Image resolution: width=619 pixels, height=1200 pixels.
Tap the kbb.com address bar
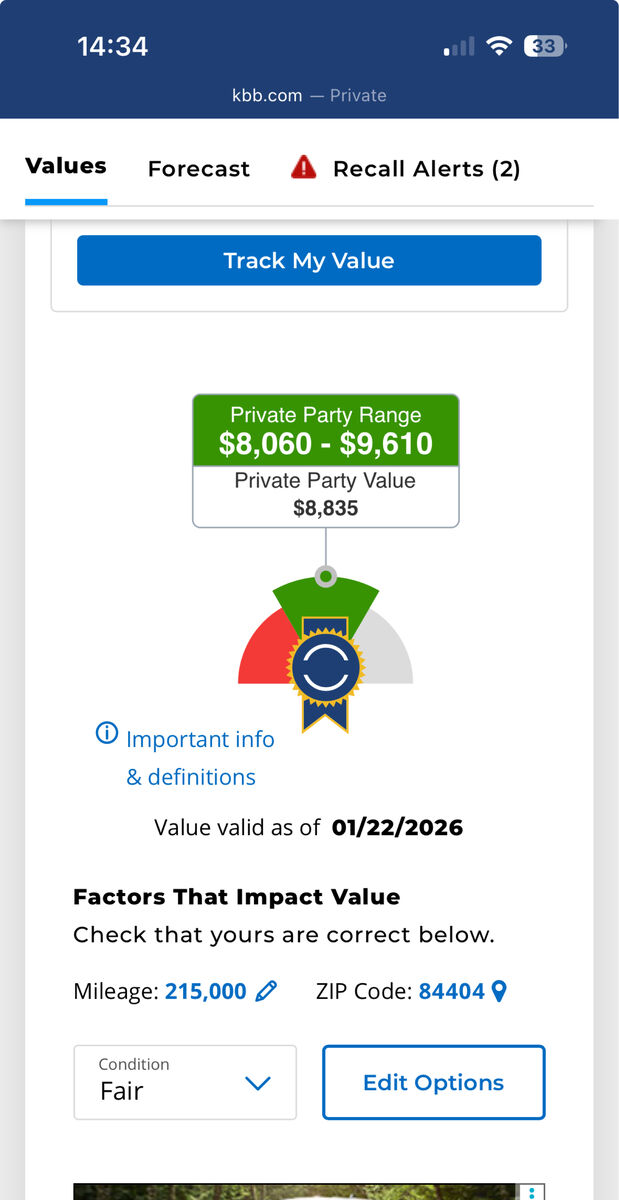click(309, 96)
